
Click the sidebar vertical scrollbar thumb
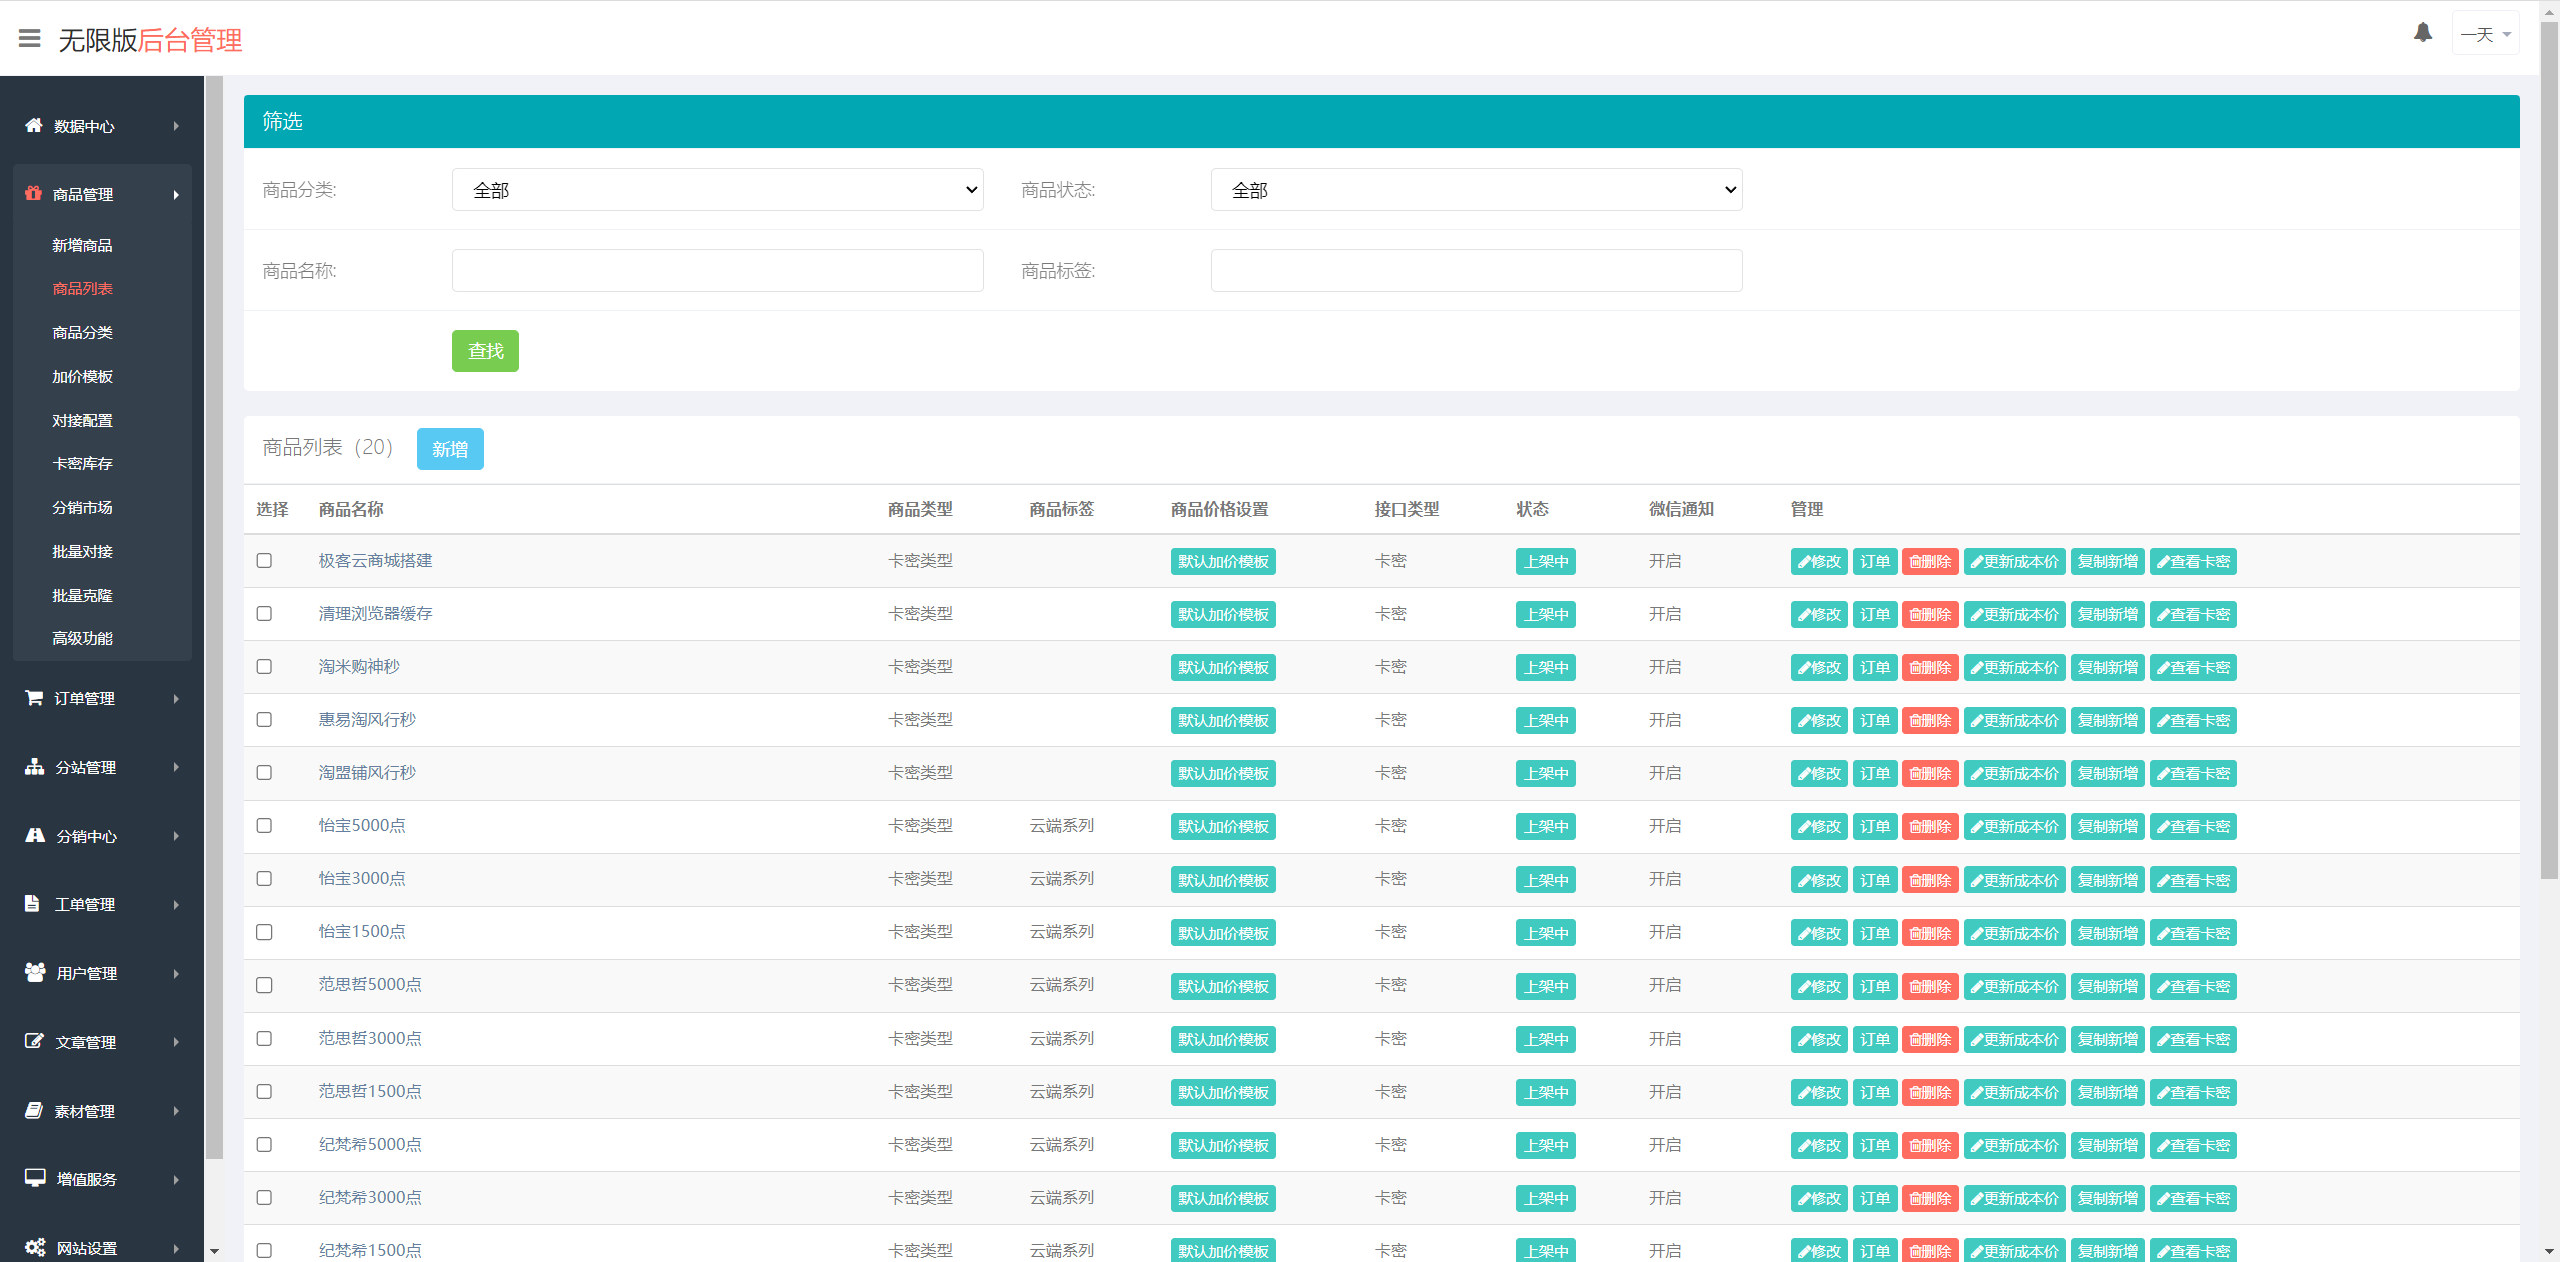214,617
